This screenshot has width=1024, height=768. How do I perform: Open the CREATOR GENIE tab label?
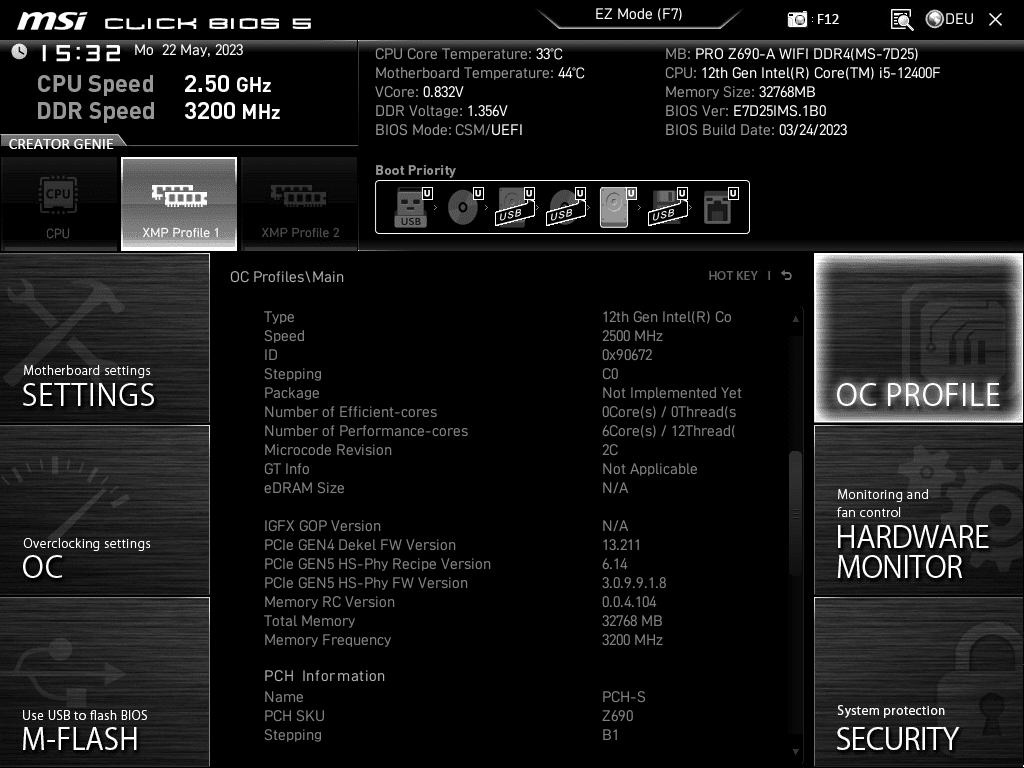click(61, 144)
